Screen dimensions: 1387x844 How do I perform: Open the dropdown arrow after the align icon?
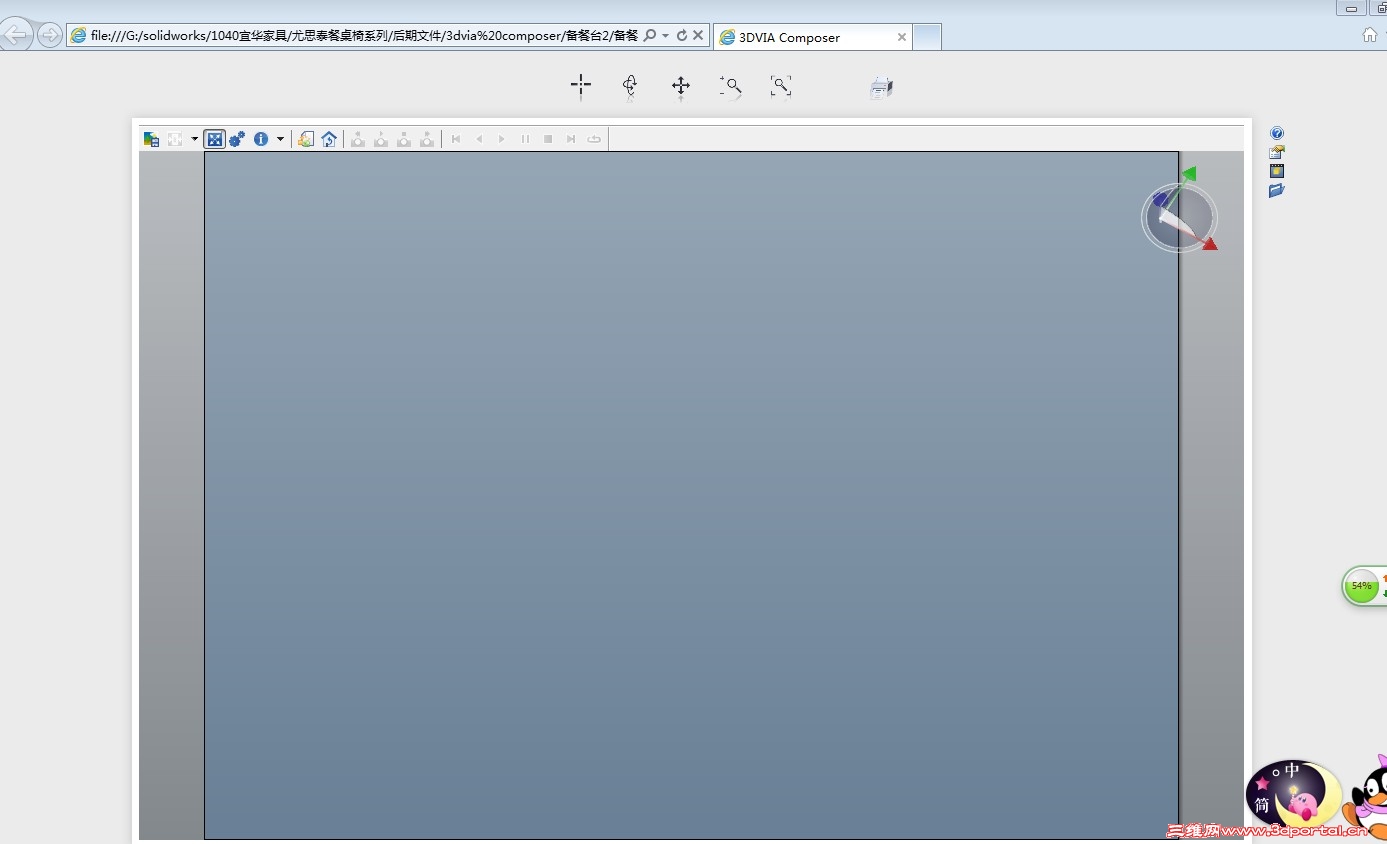[x=194, y=139]
